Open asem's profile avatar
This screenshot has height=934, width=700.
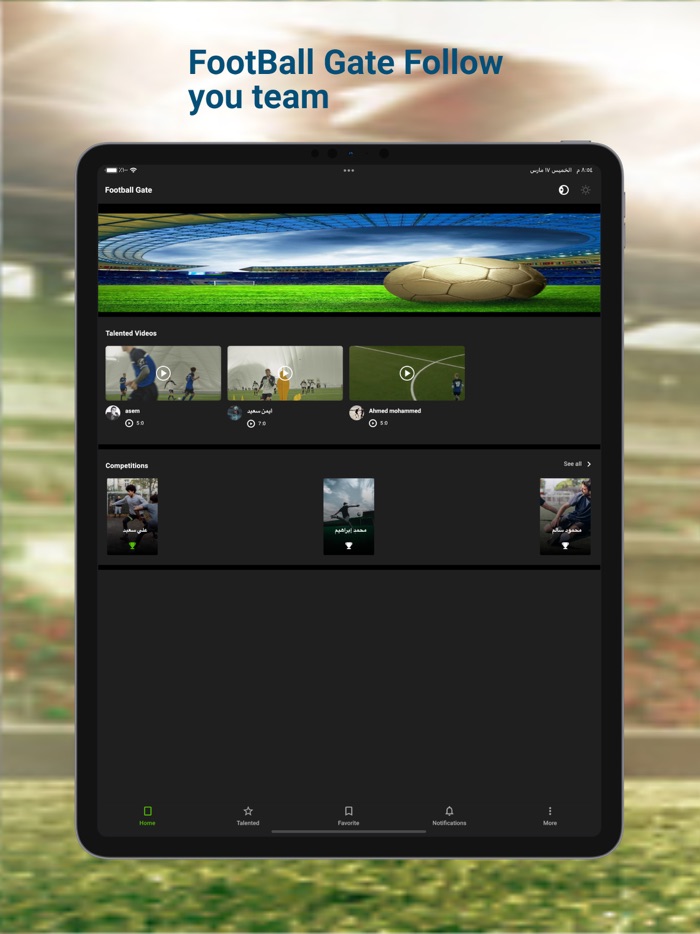coord(113,412)
